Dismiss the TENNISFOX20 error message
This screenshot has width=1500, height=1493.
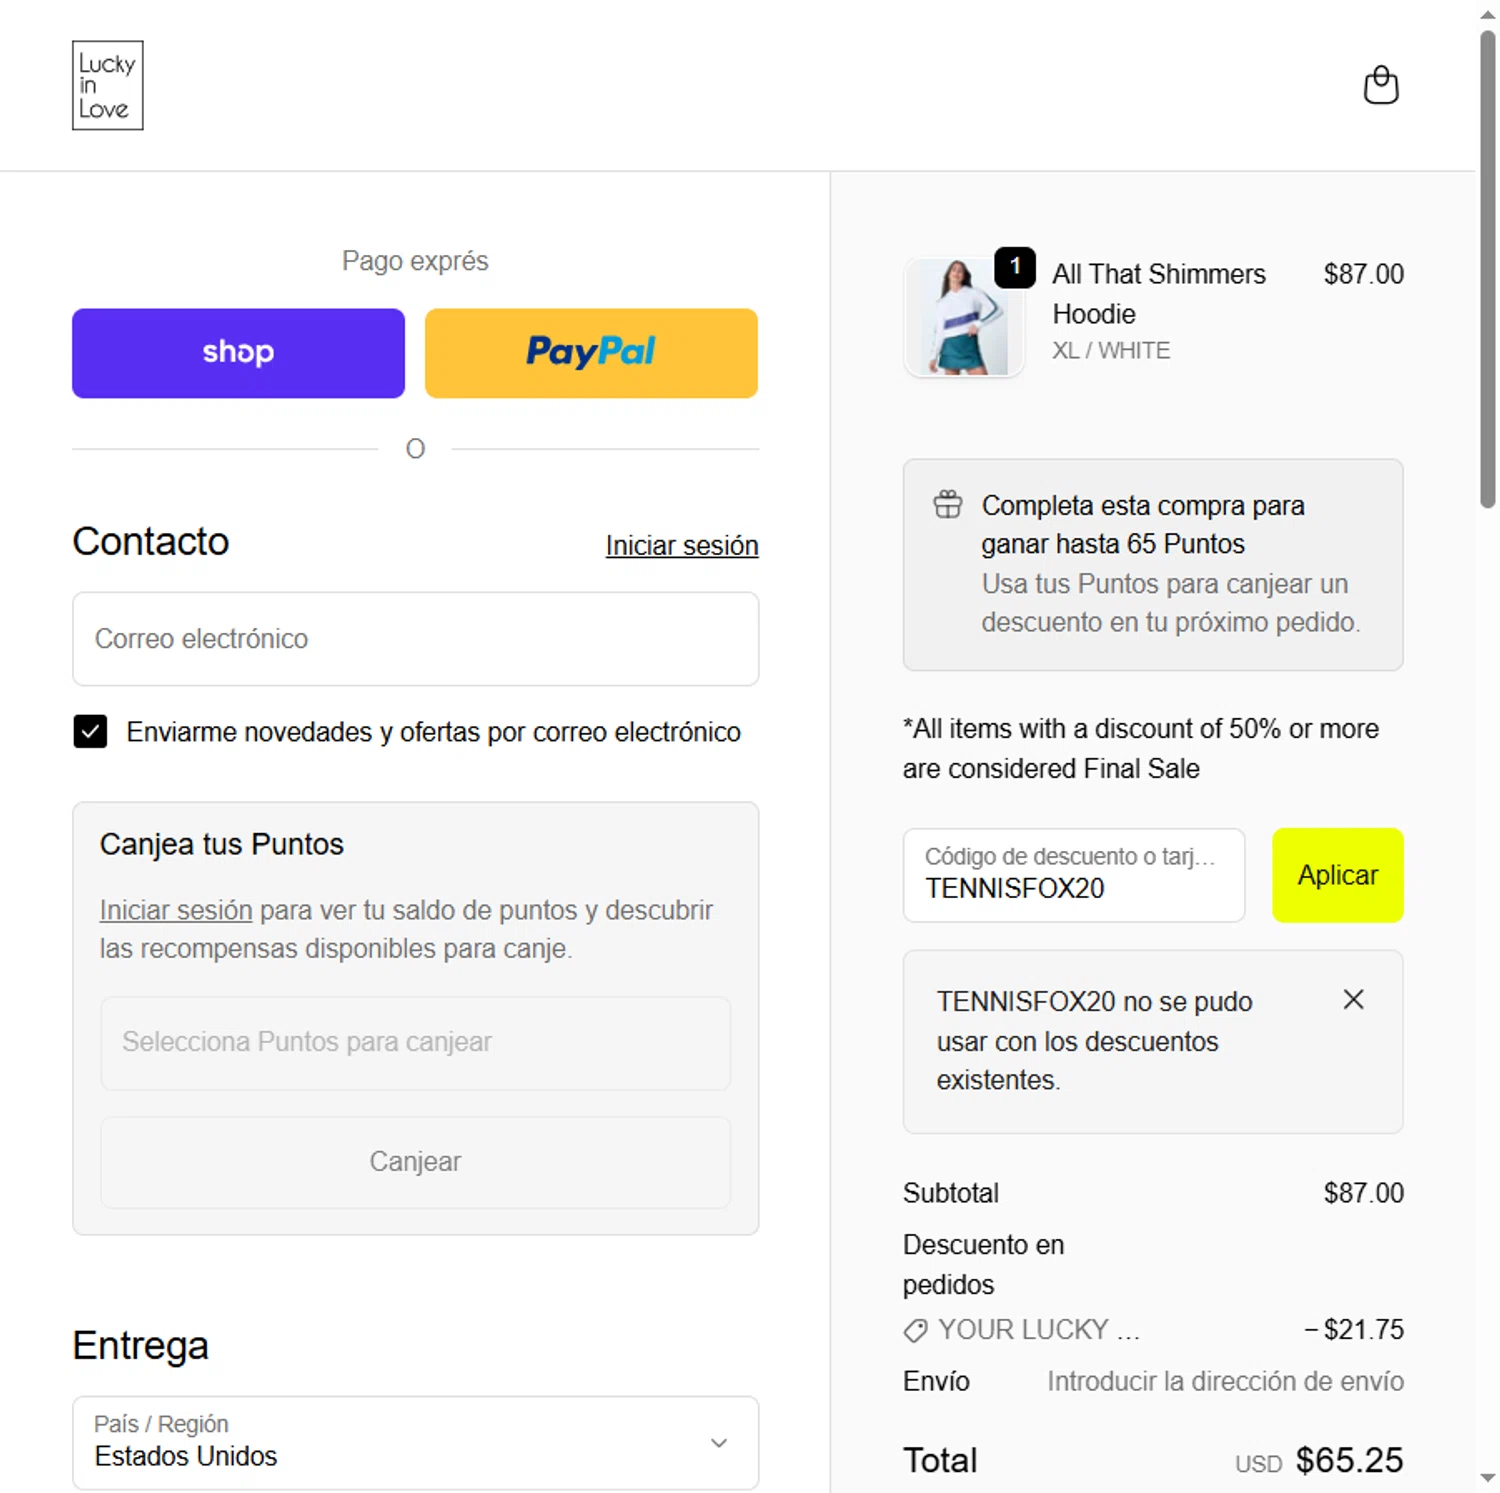coord(1353,999)
